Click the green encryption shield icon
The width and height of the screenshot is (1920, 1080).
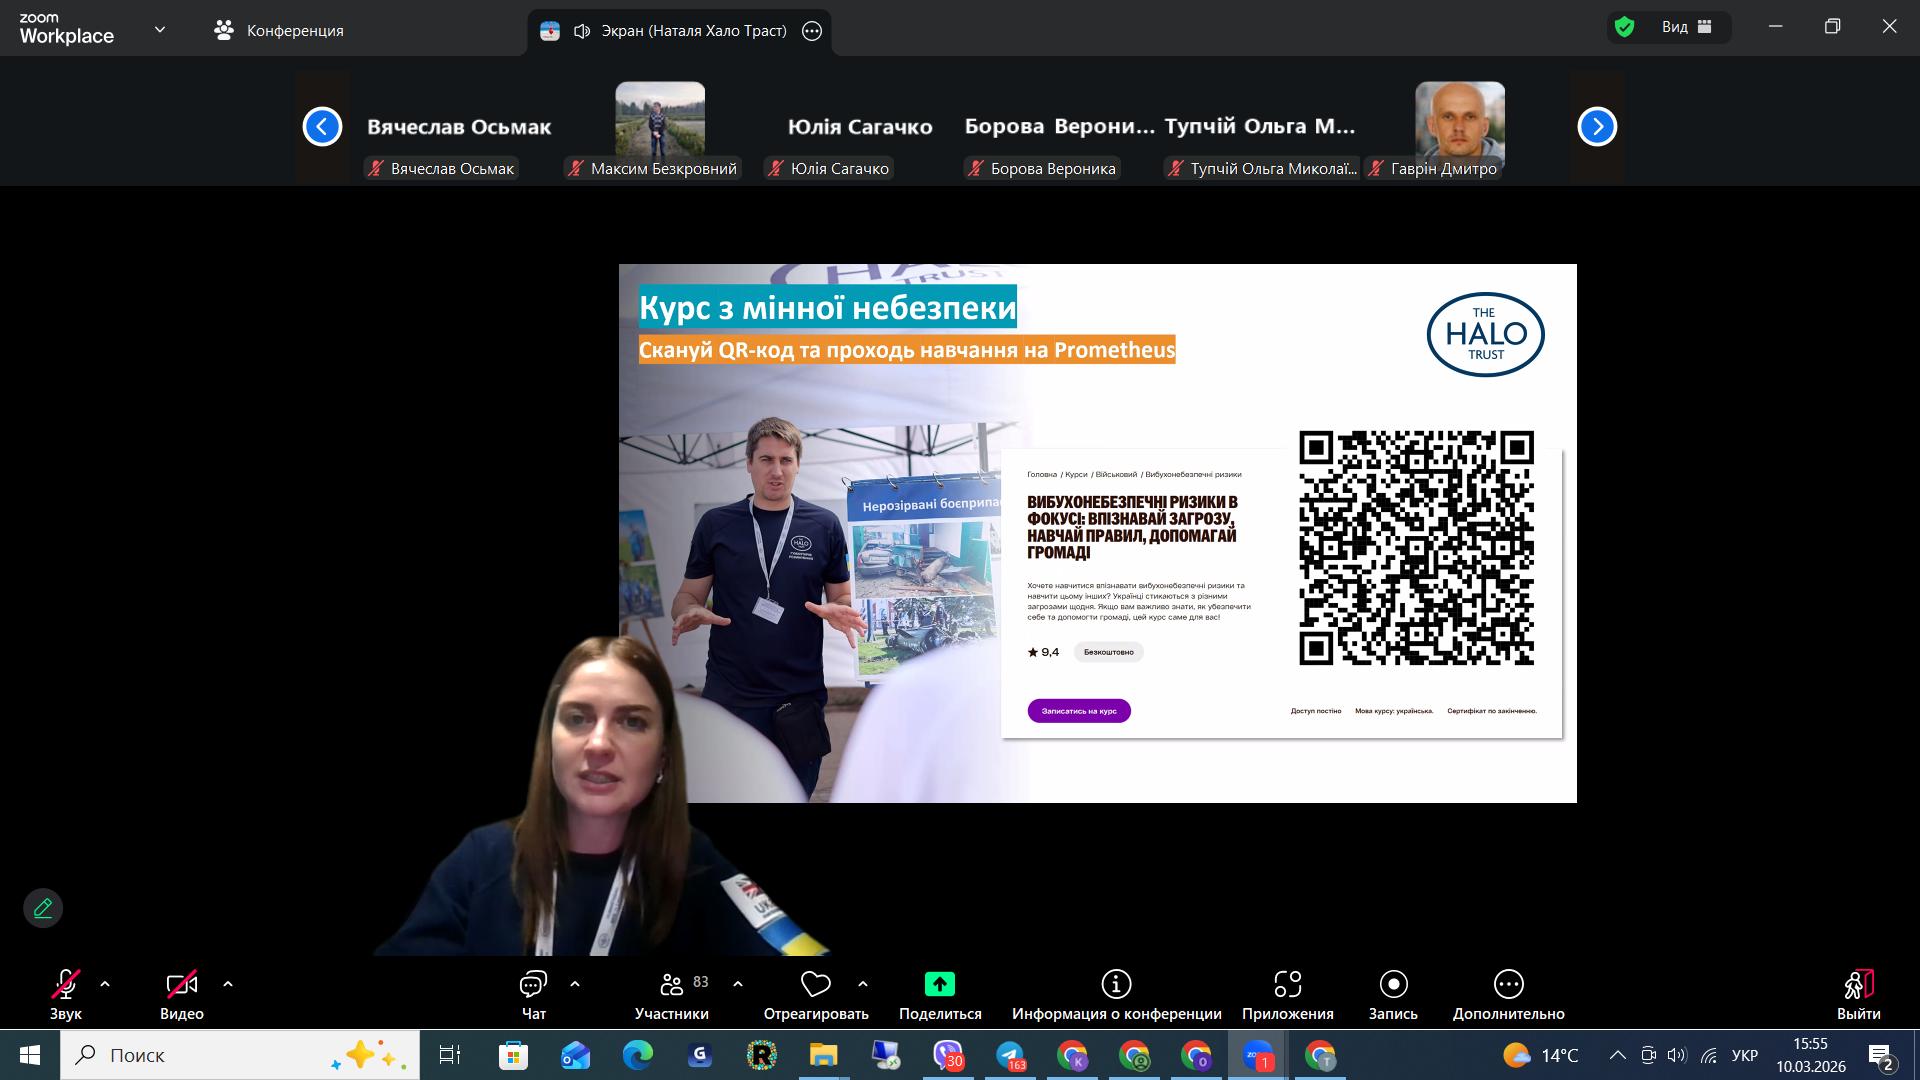(1625, 27)
